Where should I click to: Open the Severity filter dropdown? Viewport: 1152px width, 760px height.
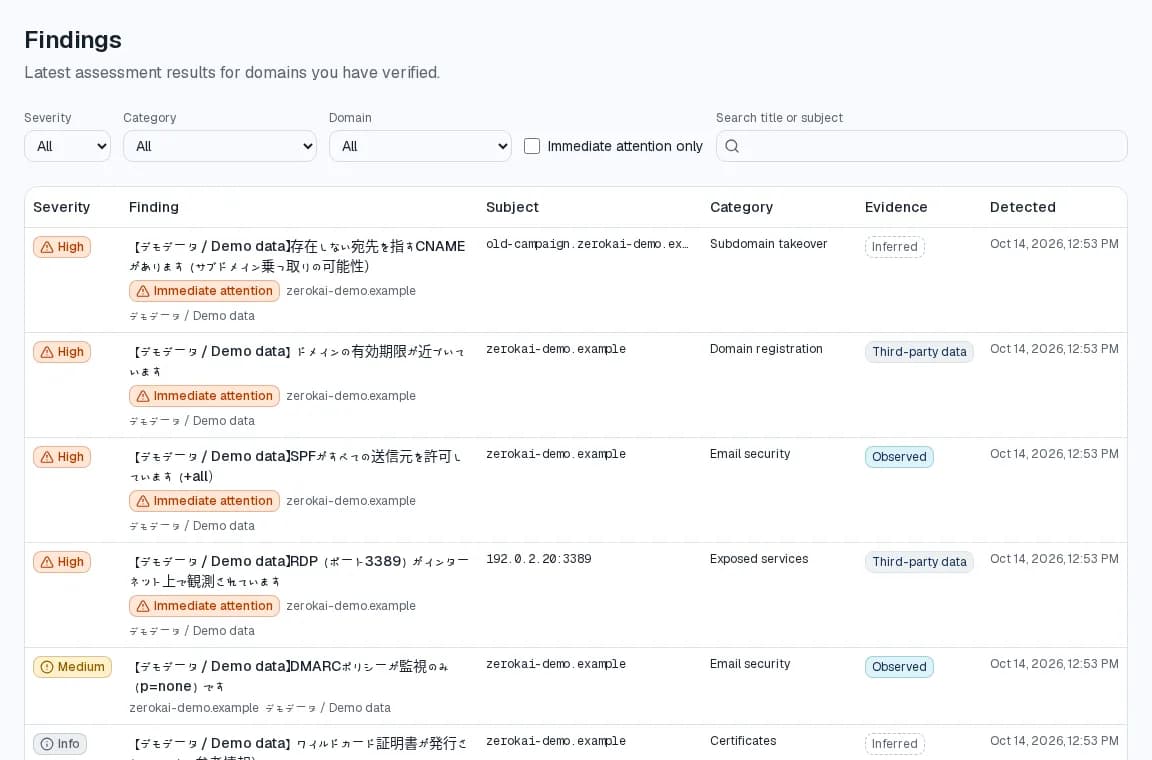click(68, 146)
